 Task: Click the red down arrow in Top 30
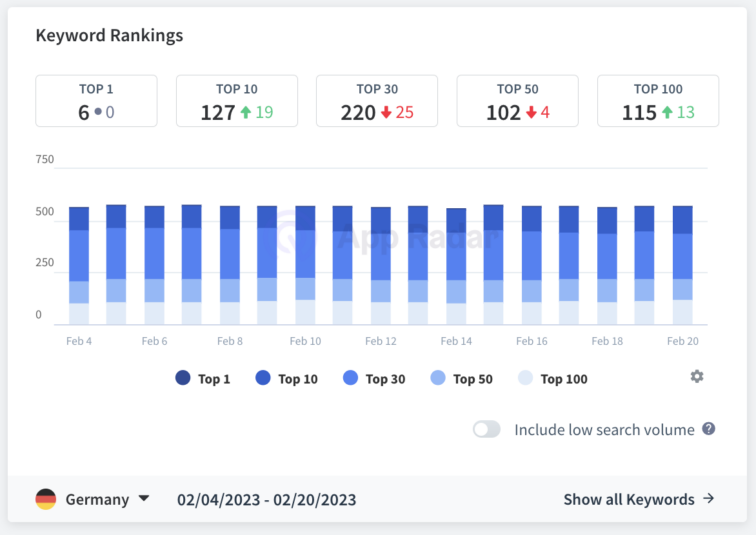pos(385,113)
